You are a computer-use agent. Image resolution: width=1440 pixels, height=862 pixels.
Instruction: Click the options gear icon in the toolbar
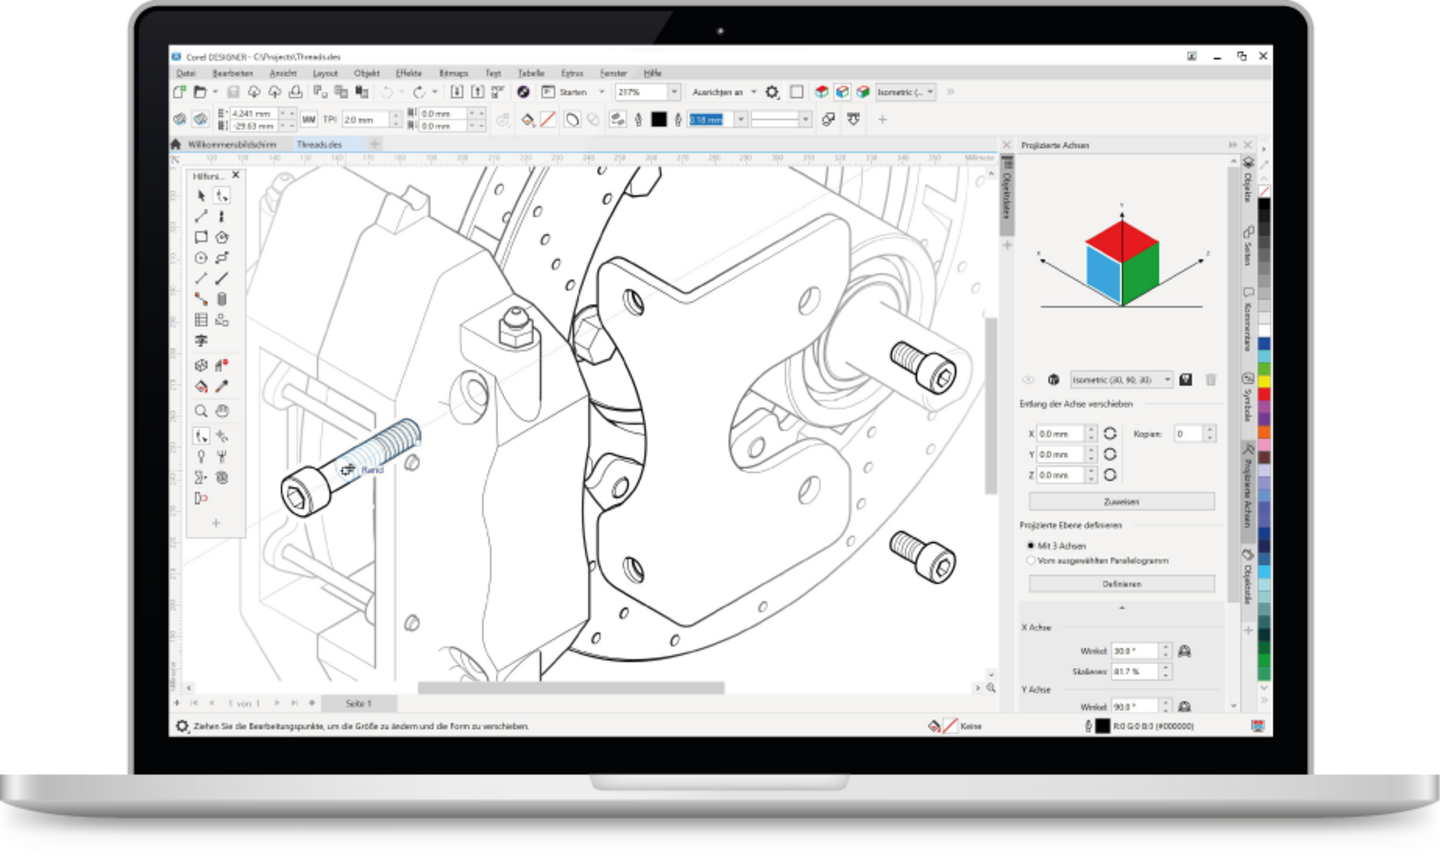point(772,92)
